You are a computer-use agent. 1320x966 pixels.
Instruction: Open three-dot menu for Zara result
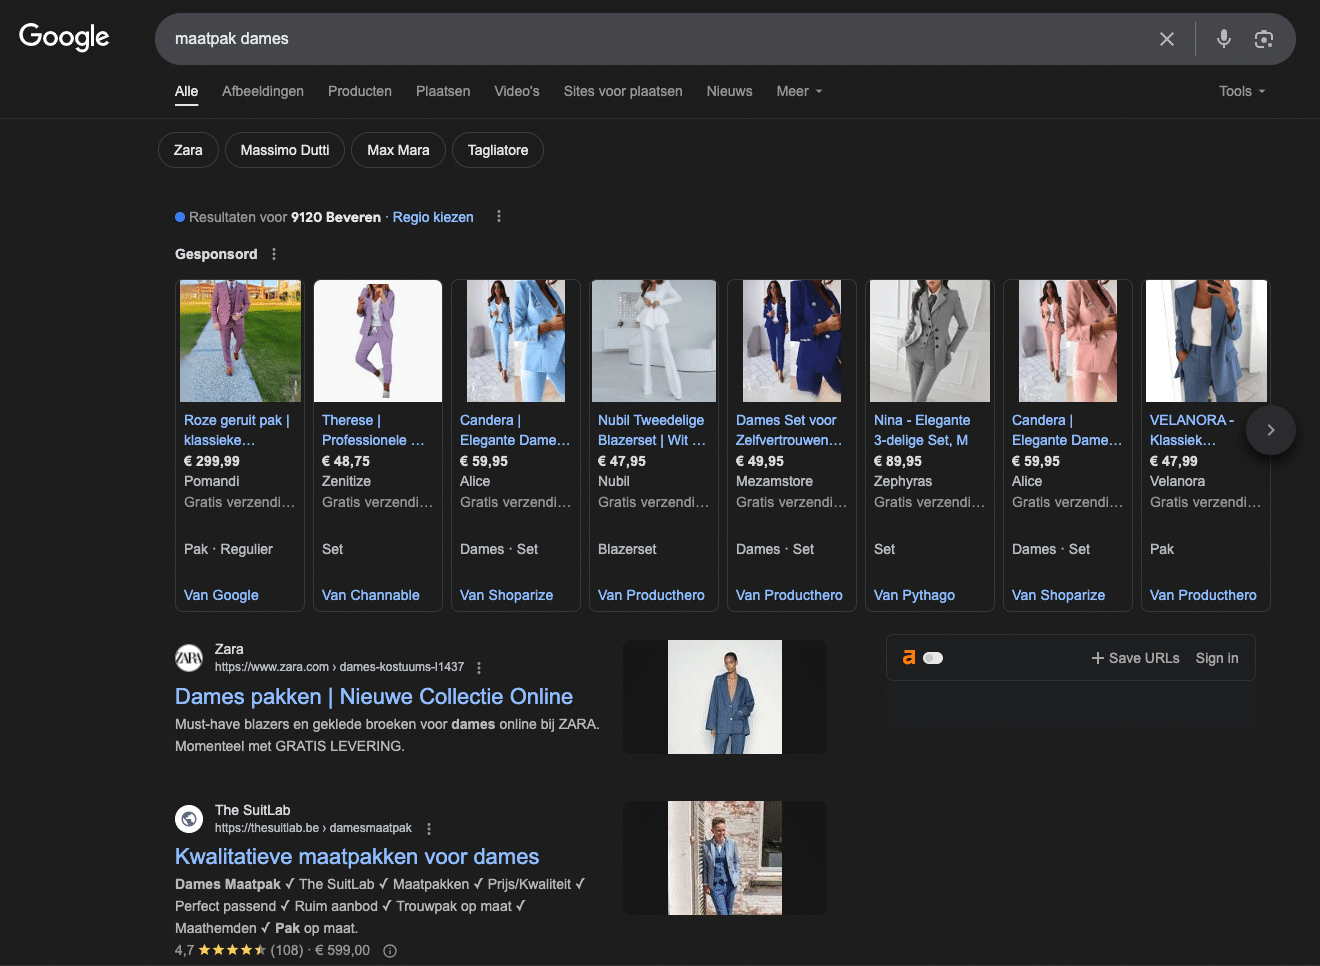pos(479,668)
